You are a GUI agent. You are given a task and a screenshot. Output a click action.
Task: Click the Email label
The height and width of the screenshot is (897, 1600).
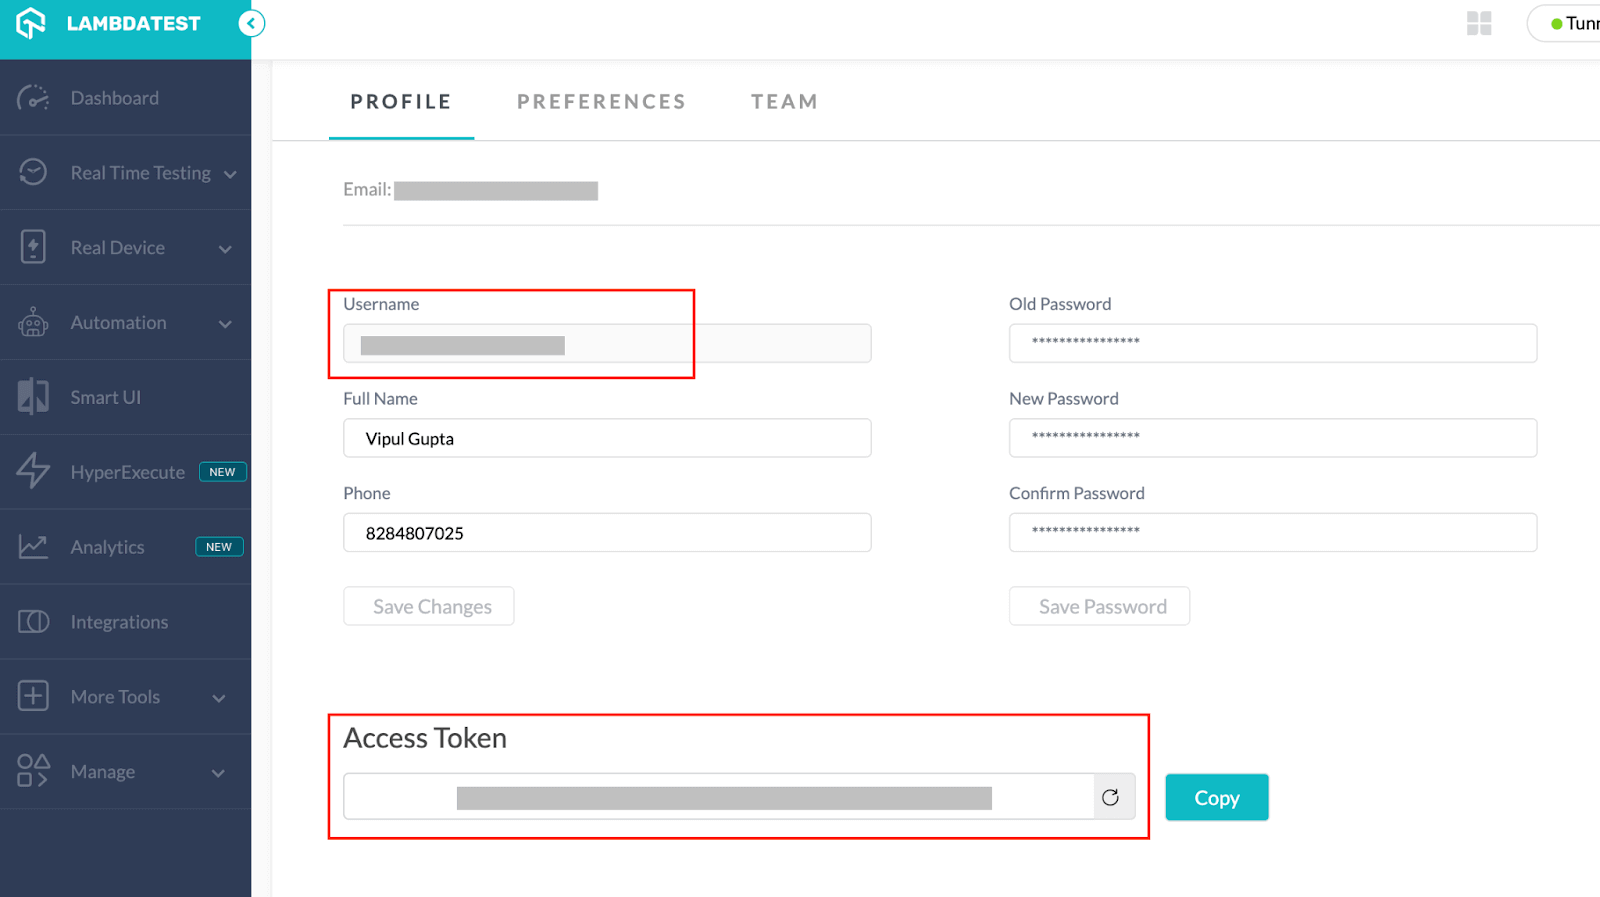(367, 190)
